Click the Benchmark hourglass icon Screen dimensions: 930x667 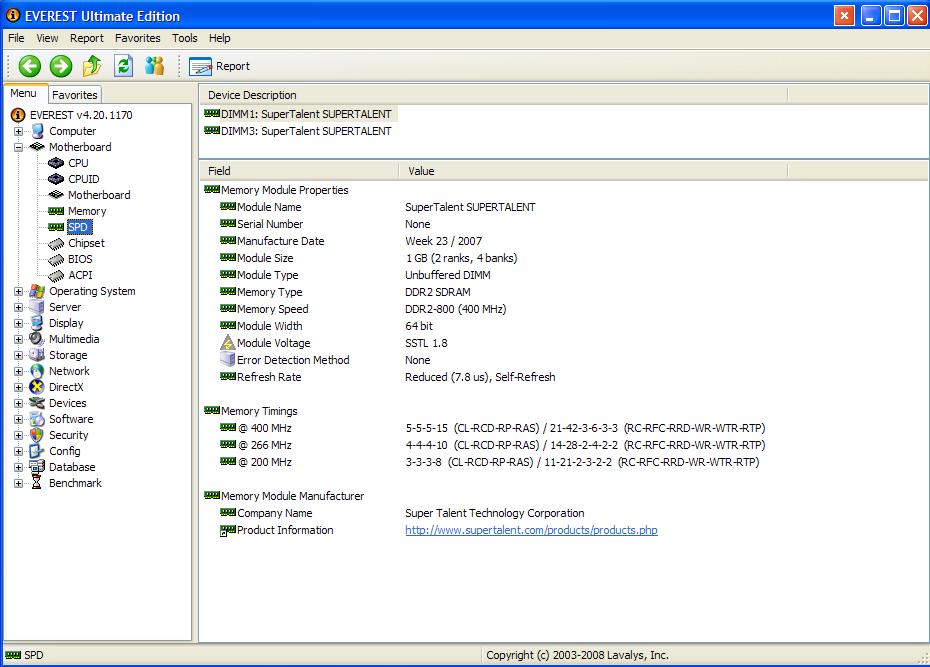pyautogui.click(x=37, y=483)
